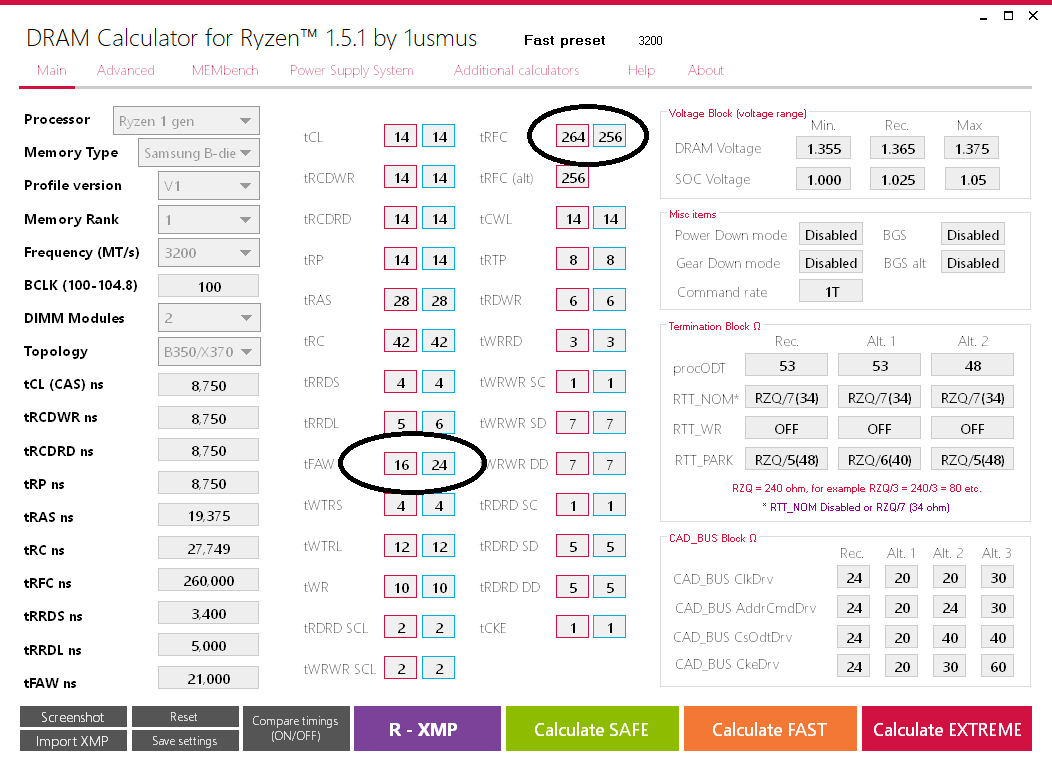The width and height of the screenshot is (1052, 771).
Task: Click Save settings button
Action: click(x=185, y=741)
